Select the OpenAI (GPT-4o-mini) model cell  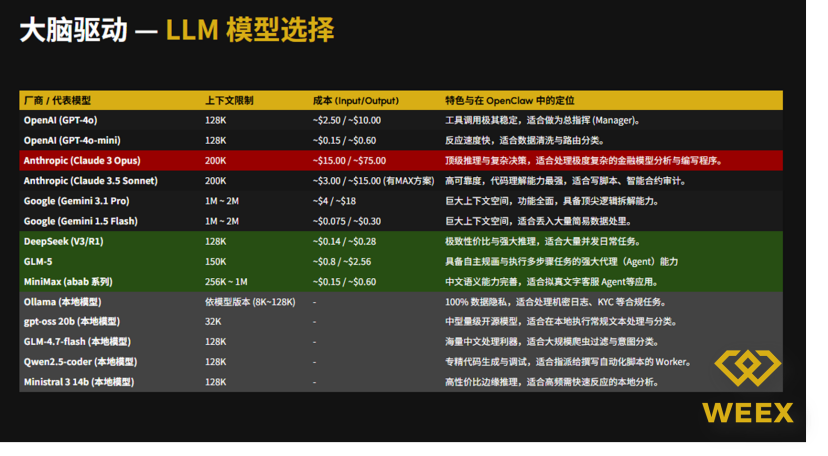[72, 141]
